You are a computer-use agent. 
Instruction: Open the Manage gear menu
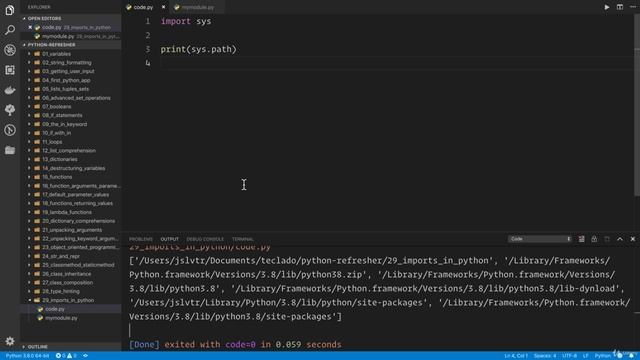click(10, 341)
